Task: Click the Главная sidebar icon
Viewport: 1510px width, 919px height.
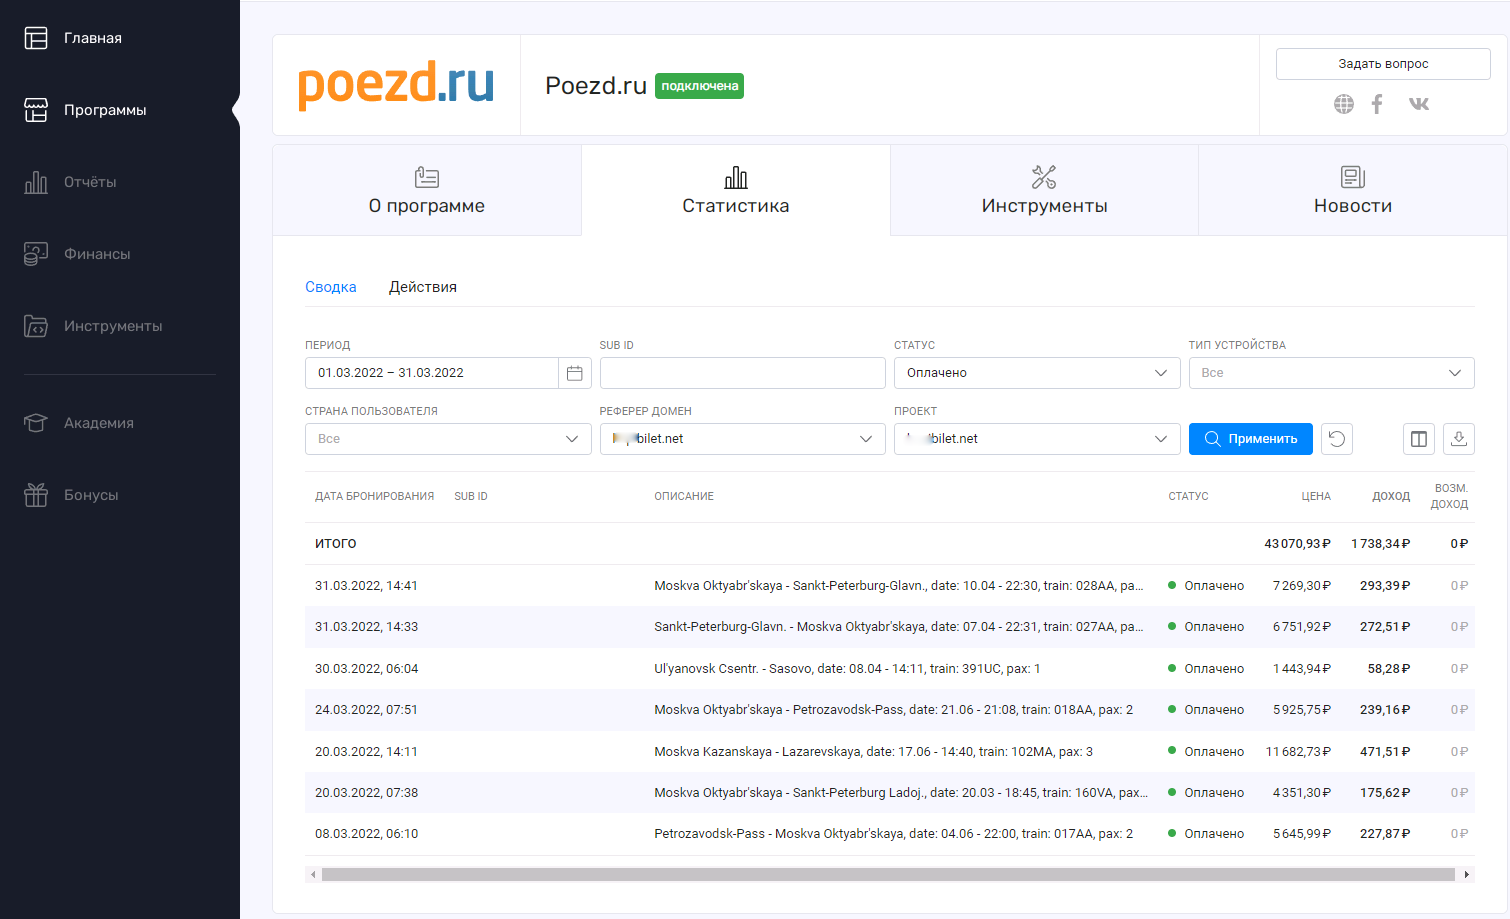Action: click(x=36, y=38)
